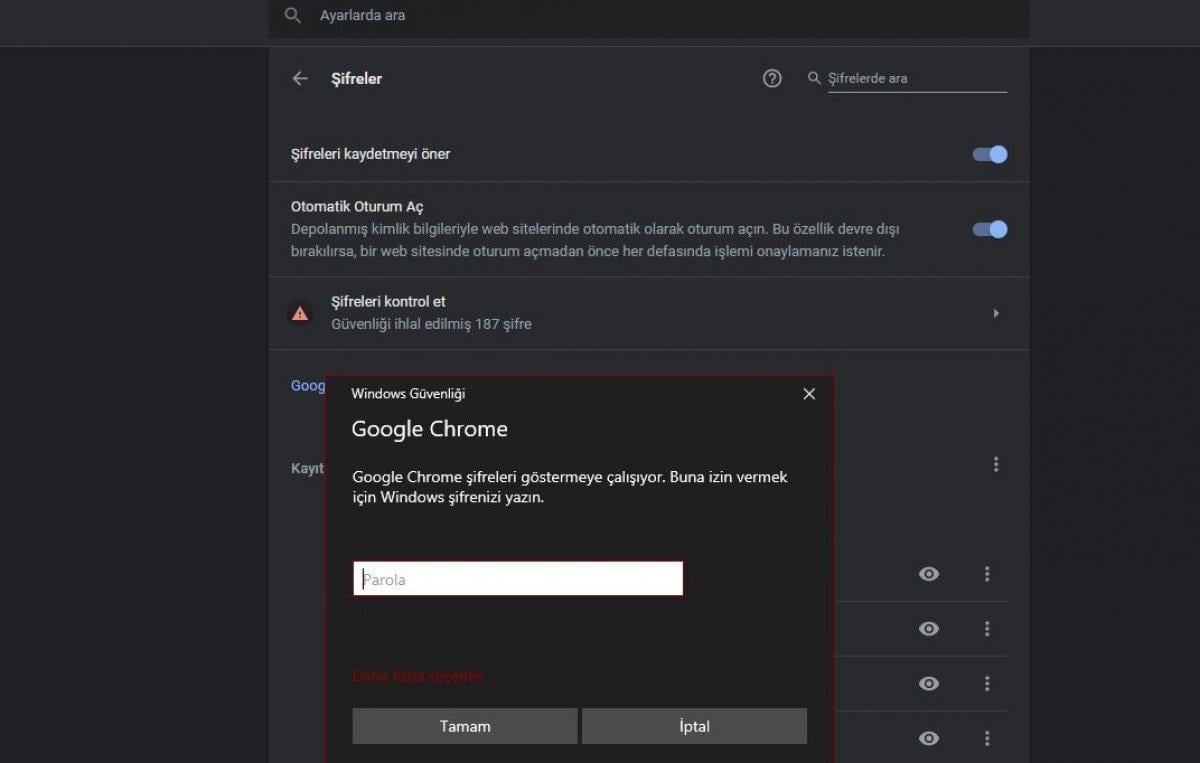
Task: Click the Daha fazla seçenek link
Action: 418,677
